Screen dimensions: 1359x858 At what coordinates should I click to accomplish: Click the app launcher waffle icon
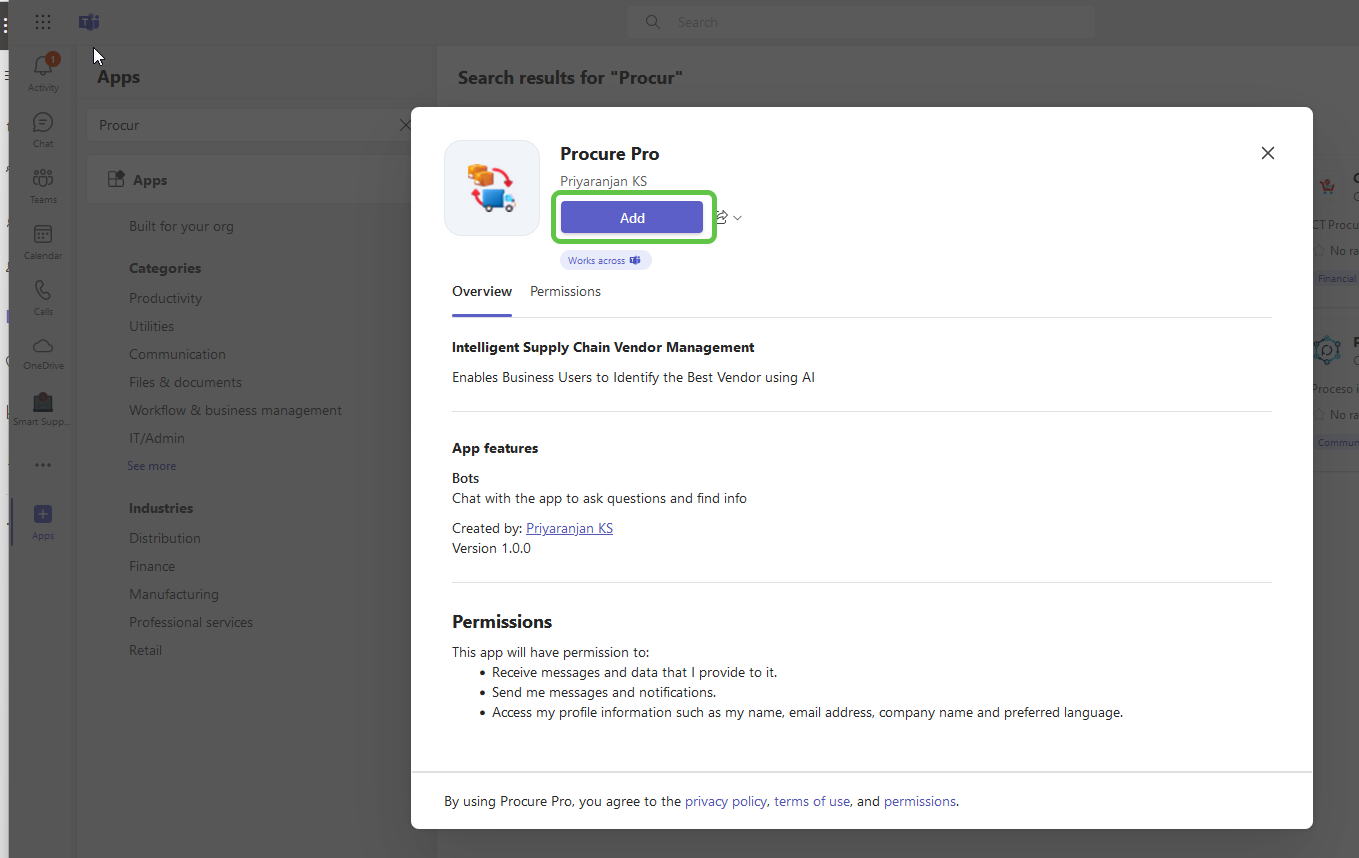click(x=43, y=22)
